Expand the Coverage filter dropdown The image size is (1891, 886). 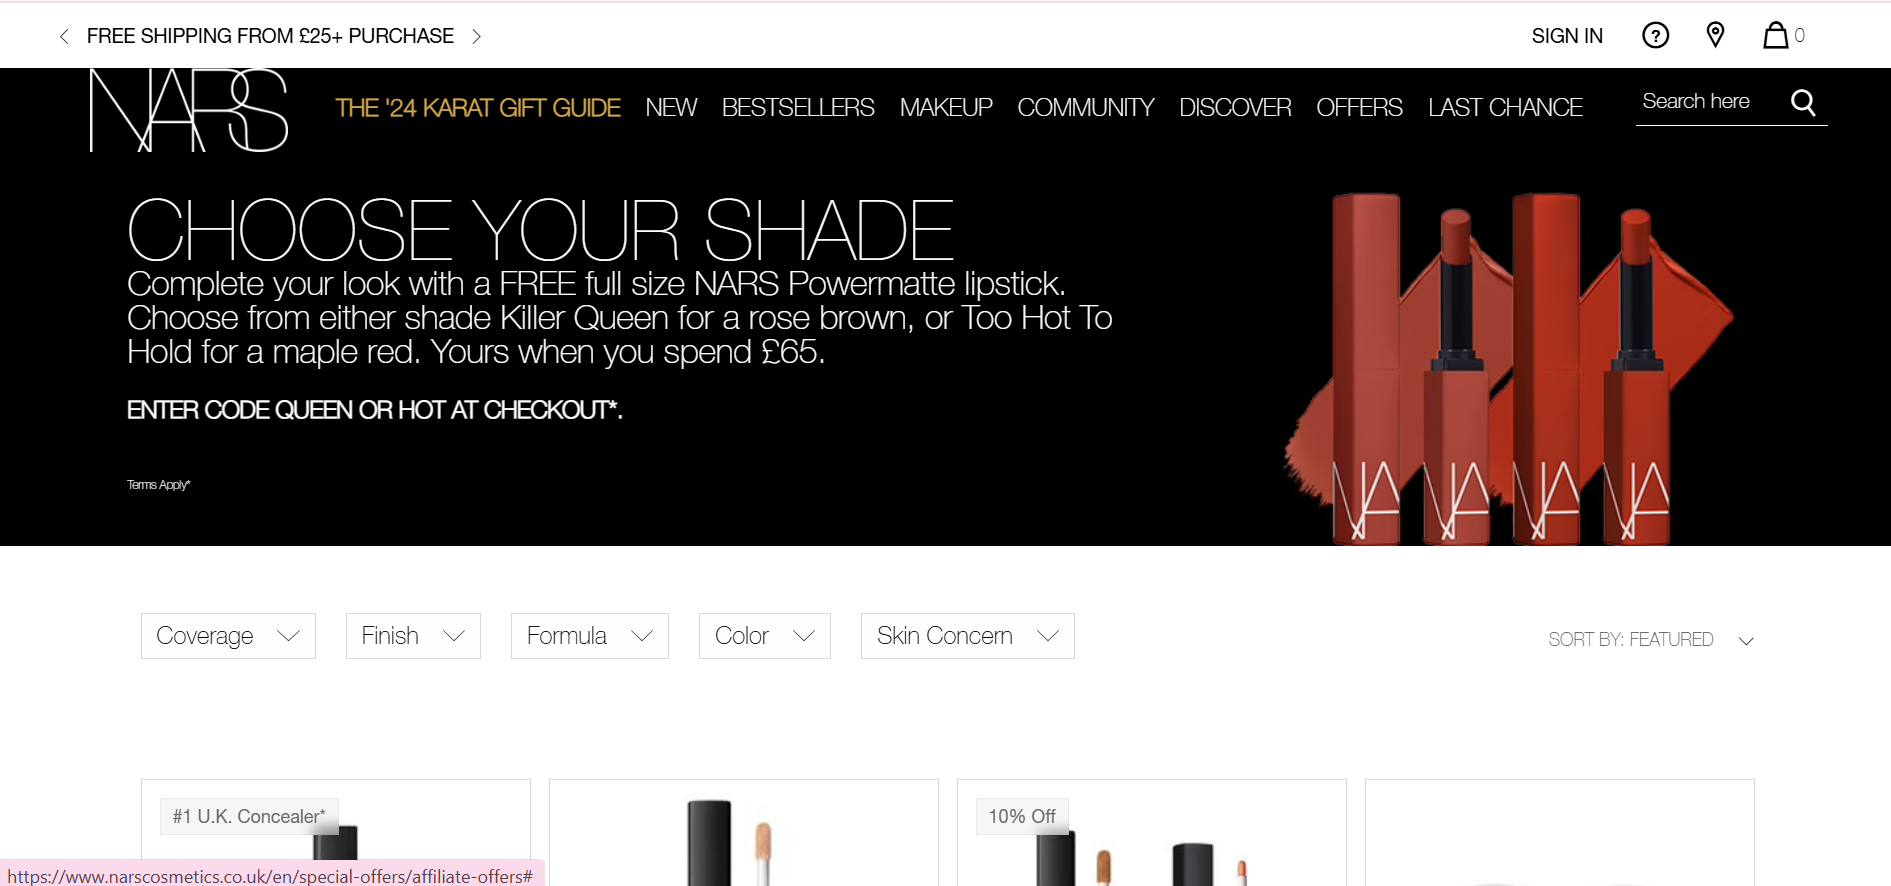228,636
